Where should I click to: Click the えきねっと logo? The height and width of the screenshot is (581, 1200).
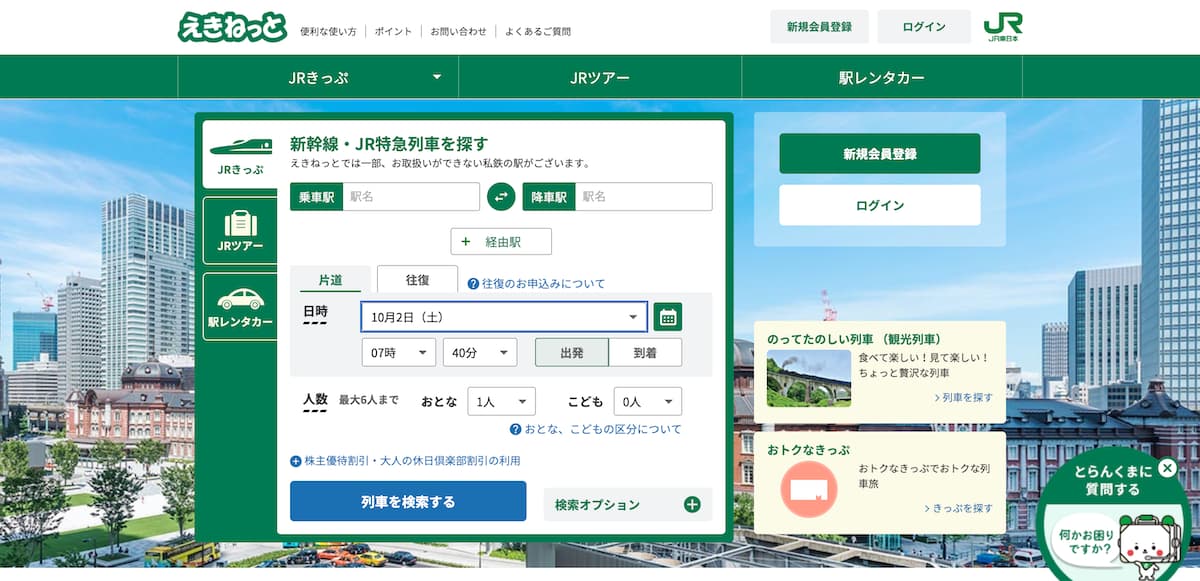(232, 28)
